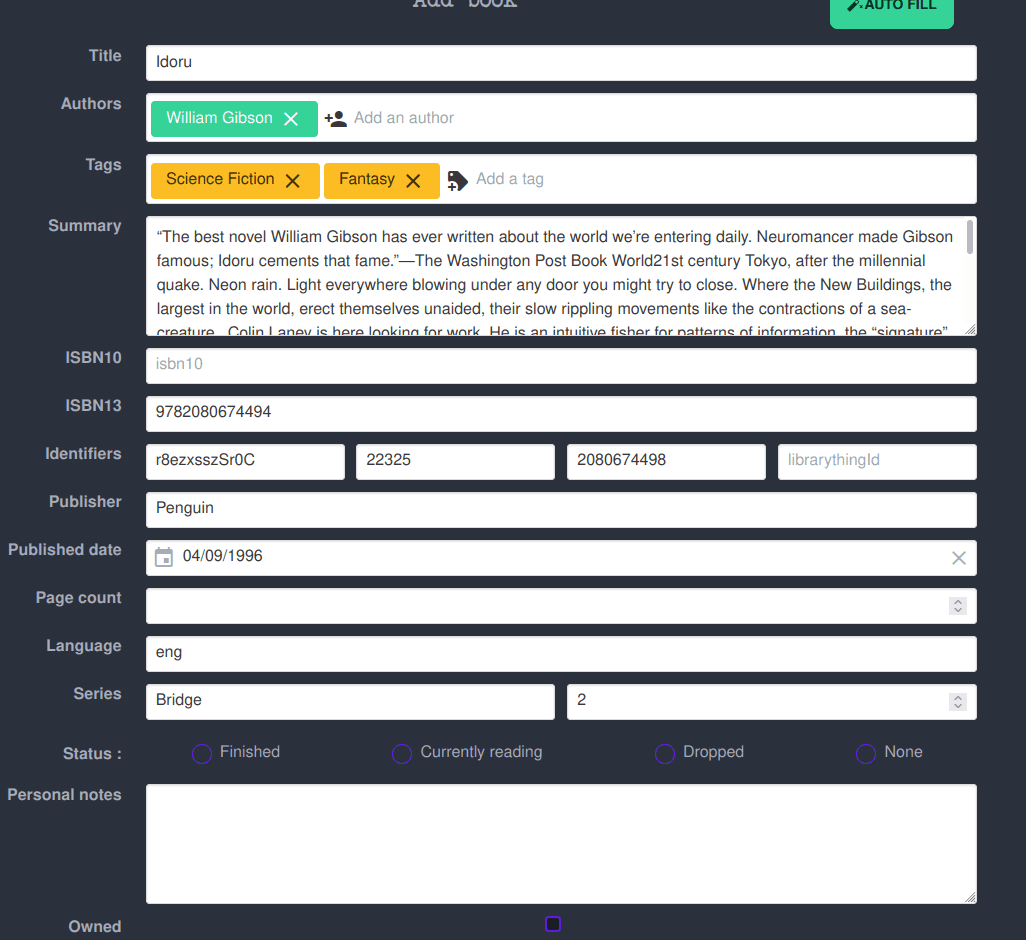The image size is (1026, 940).
Task: Select the Dropped status option
Action: click(665, 754)
